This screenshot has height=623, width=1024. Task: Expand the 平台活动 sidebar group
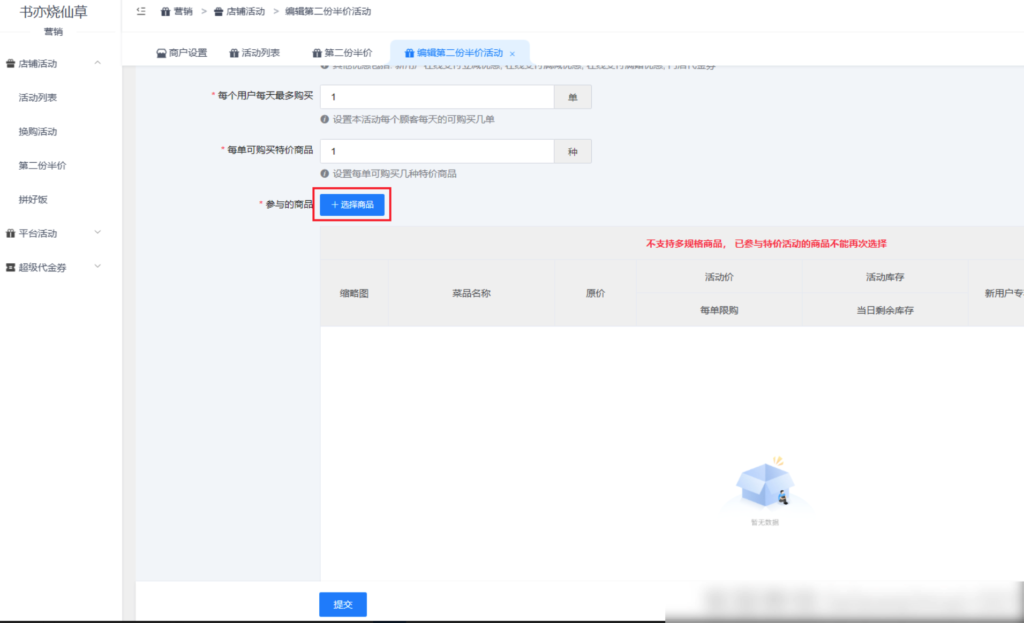point(97,233)
